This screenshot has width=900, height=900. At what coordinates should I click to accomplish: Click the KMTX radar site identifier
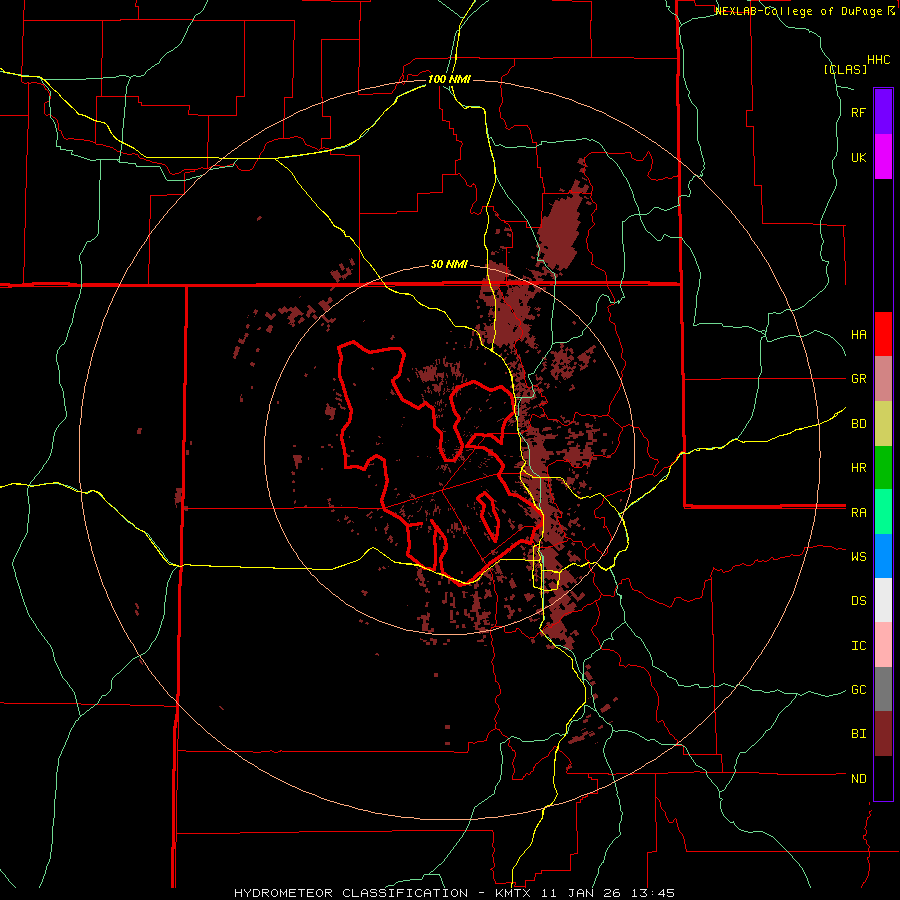click(515, 893)
